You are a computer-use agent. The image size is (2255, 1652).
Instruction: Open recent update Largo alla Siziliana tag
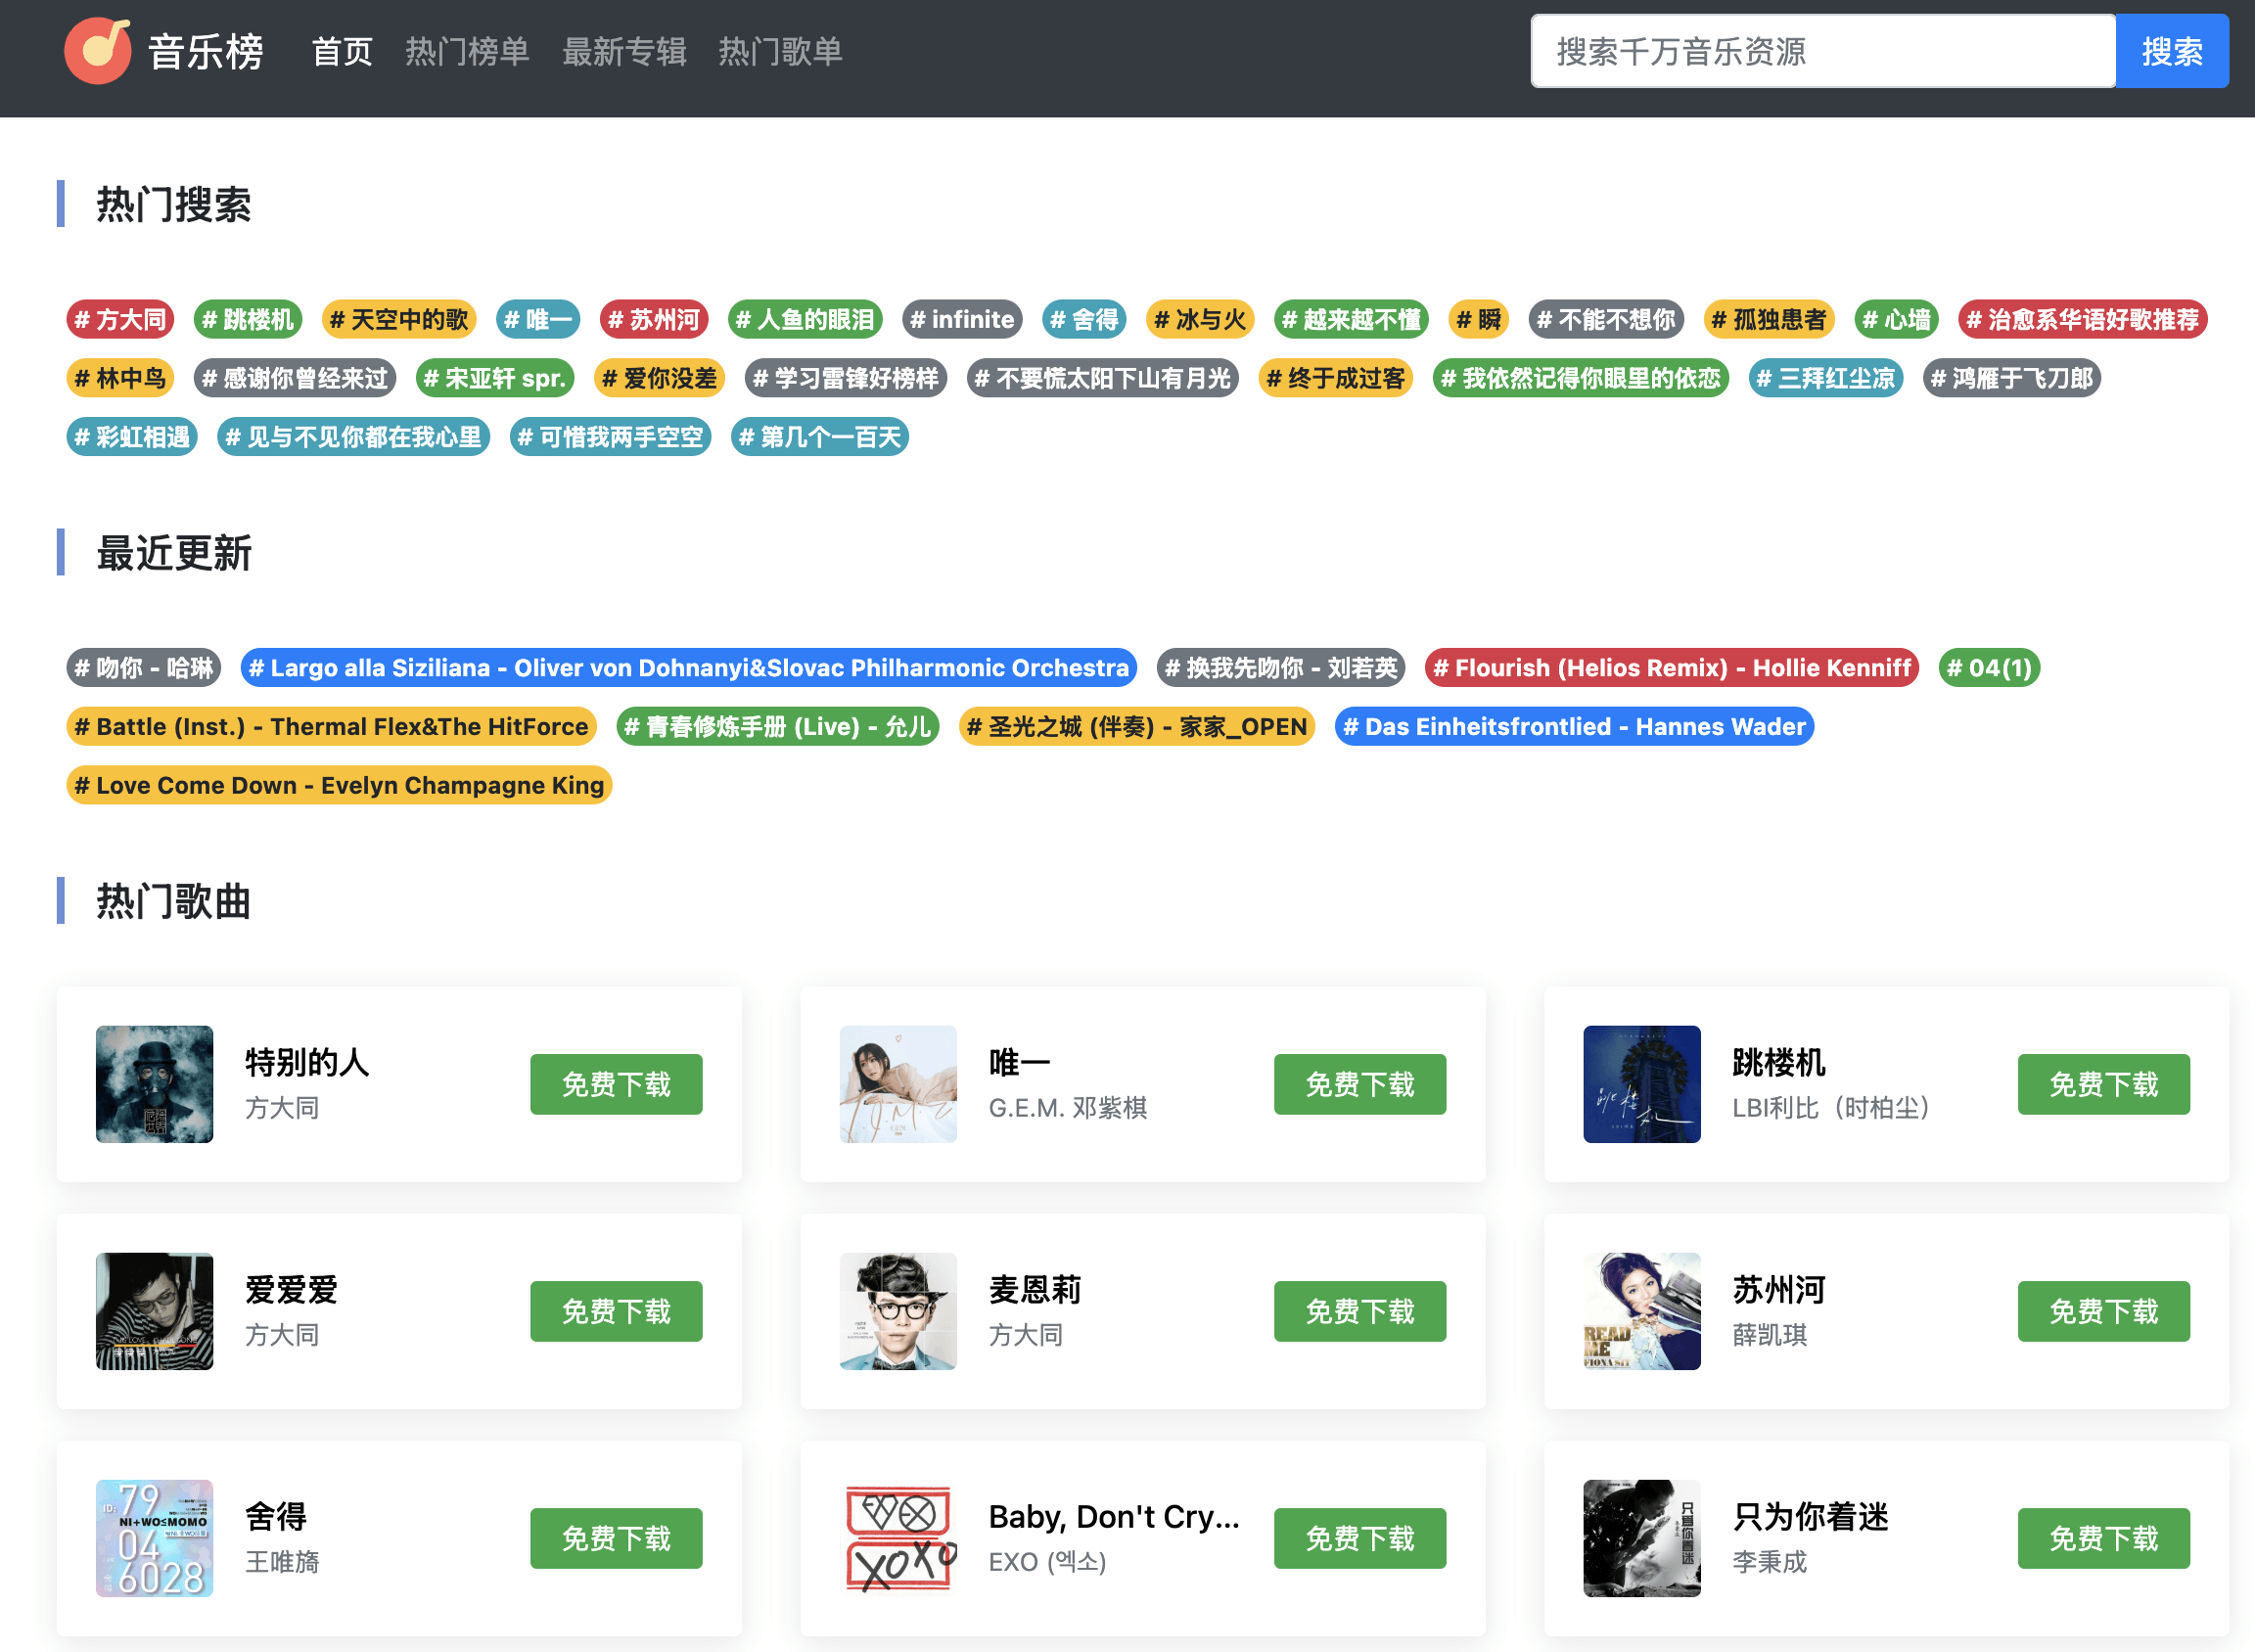click(x=689, y=667)
